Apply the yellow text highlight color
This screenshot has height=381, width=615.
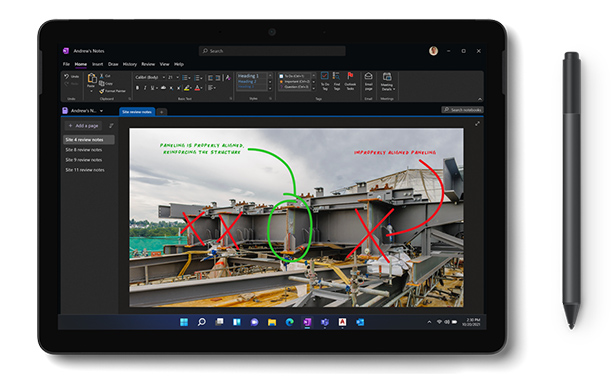point(187,88)
